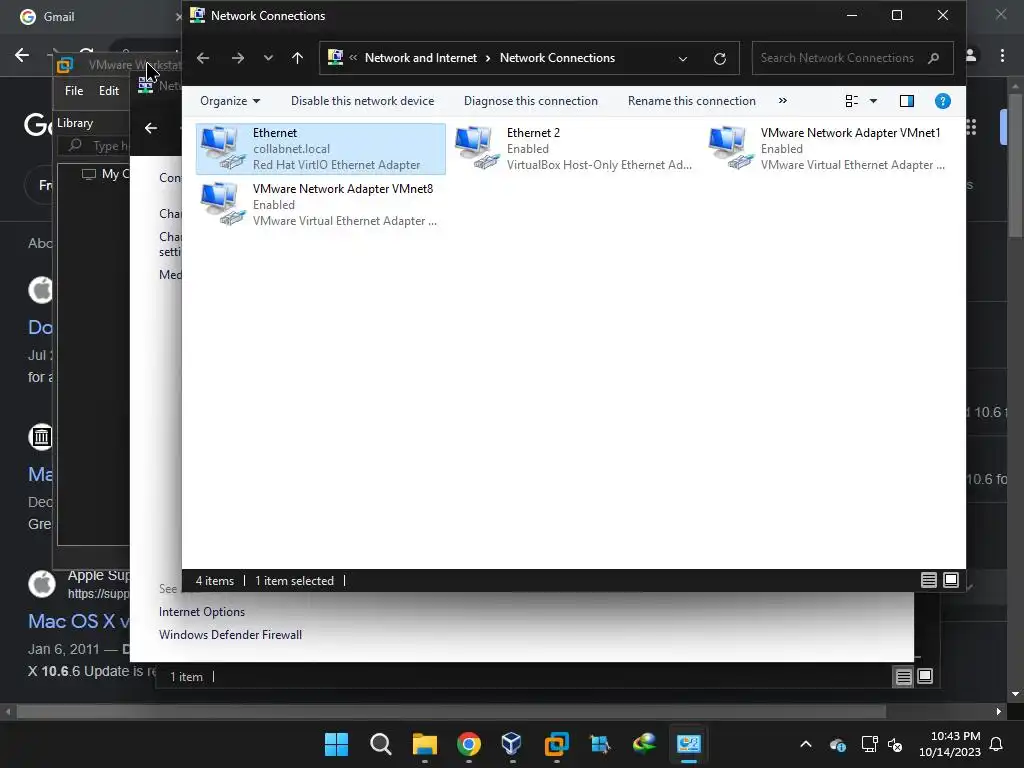This screenshot has width=1024, height=768.
Task: Click Rename this connection
Action: 692,101
